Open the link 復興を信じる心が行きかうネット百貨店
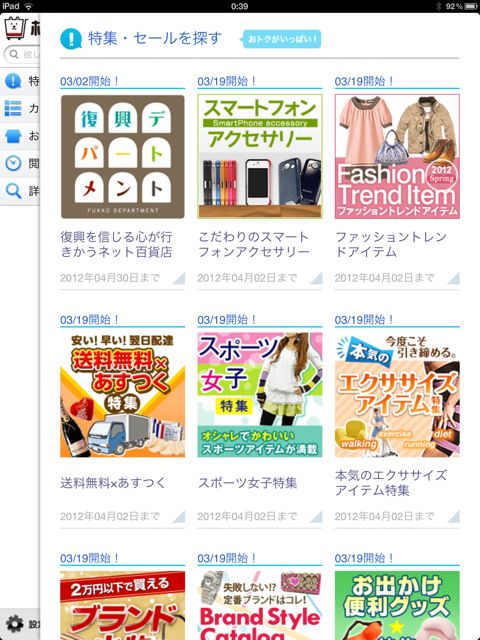The image size is (480, 640). tap(116, 244)
